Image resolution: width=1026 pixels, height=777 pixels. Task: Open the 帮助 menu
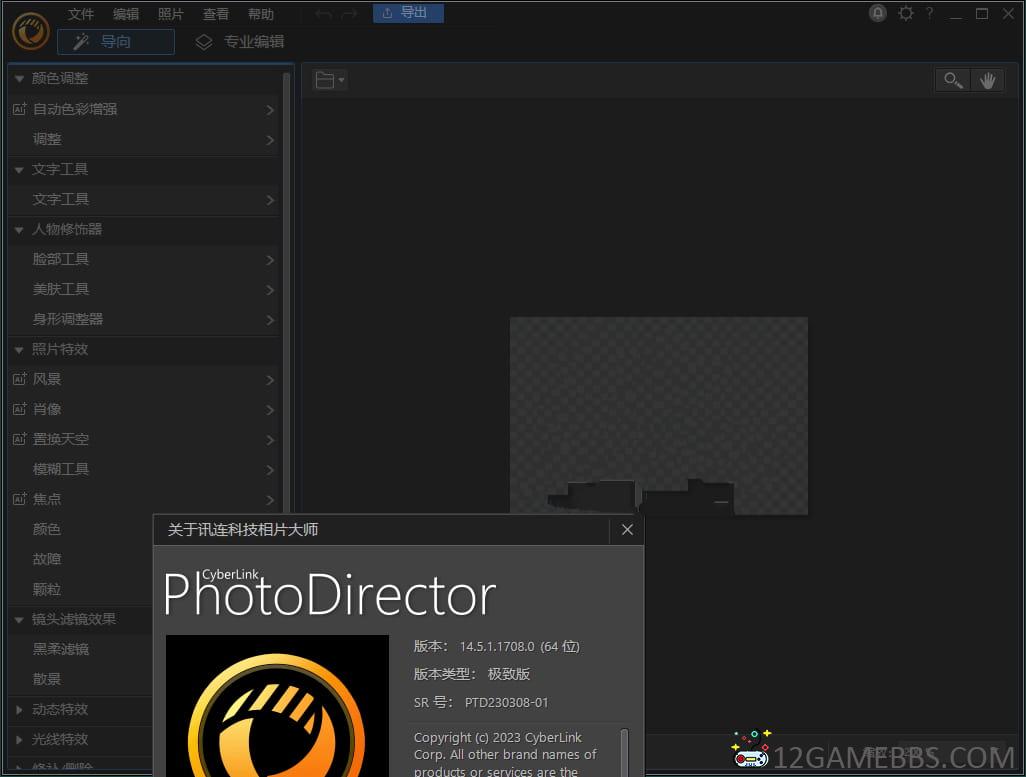261,14
